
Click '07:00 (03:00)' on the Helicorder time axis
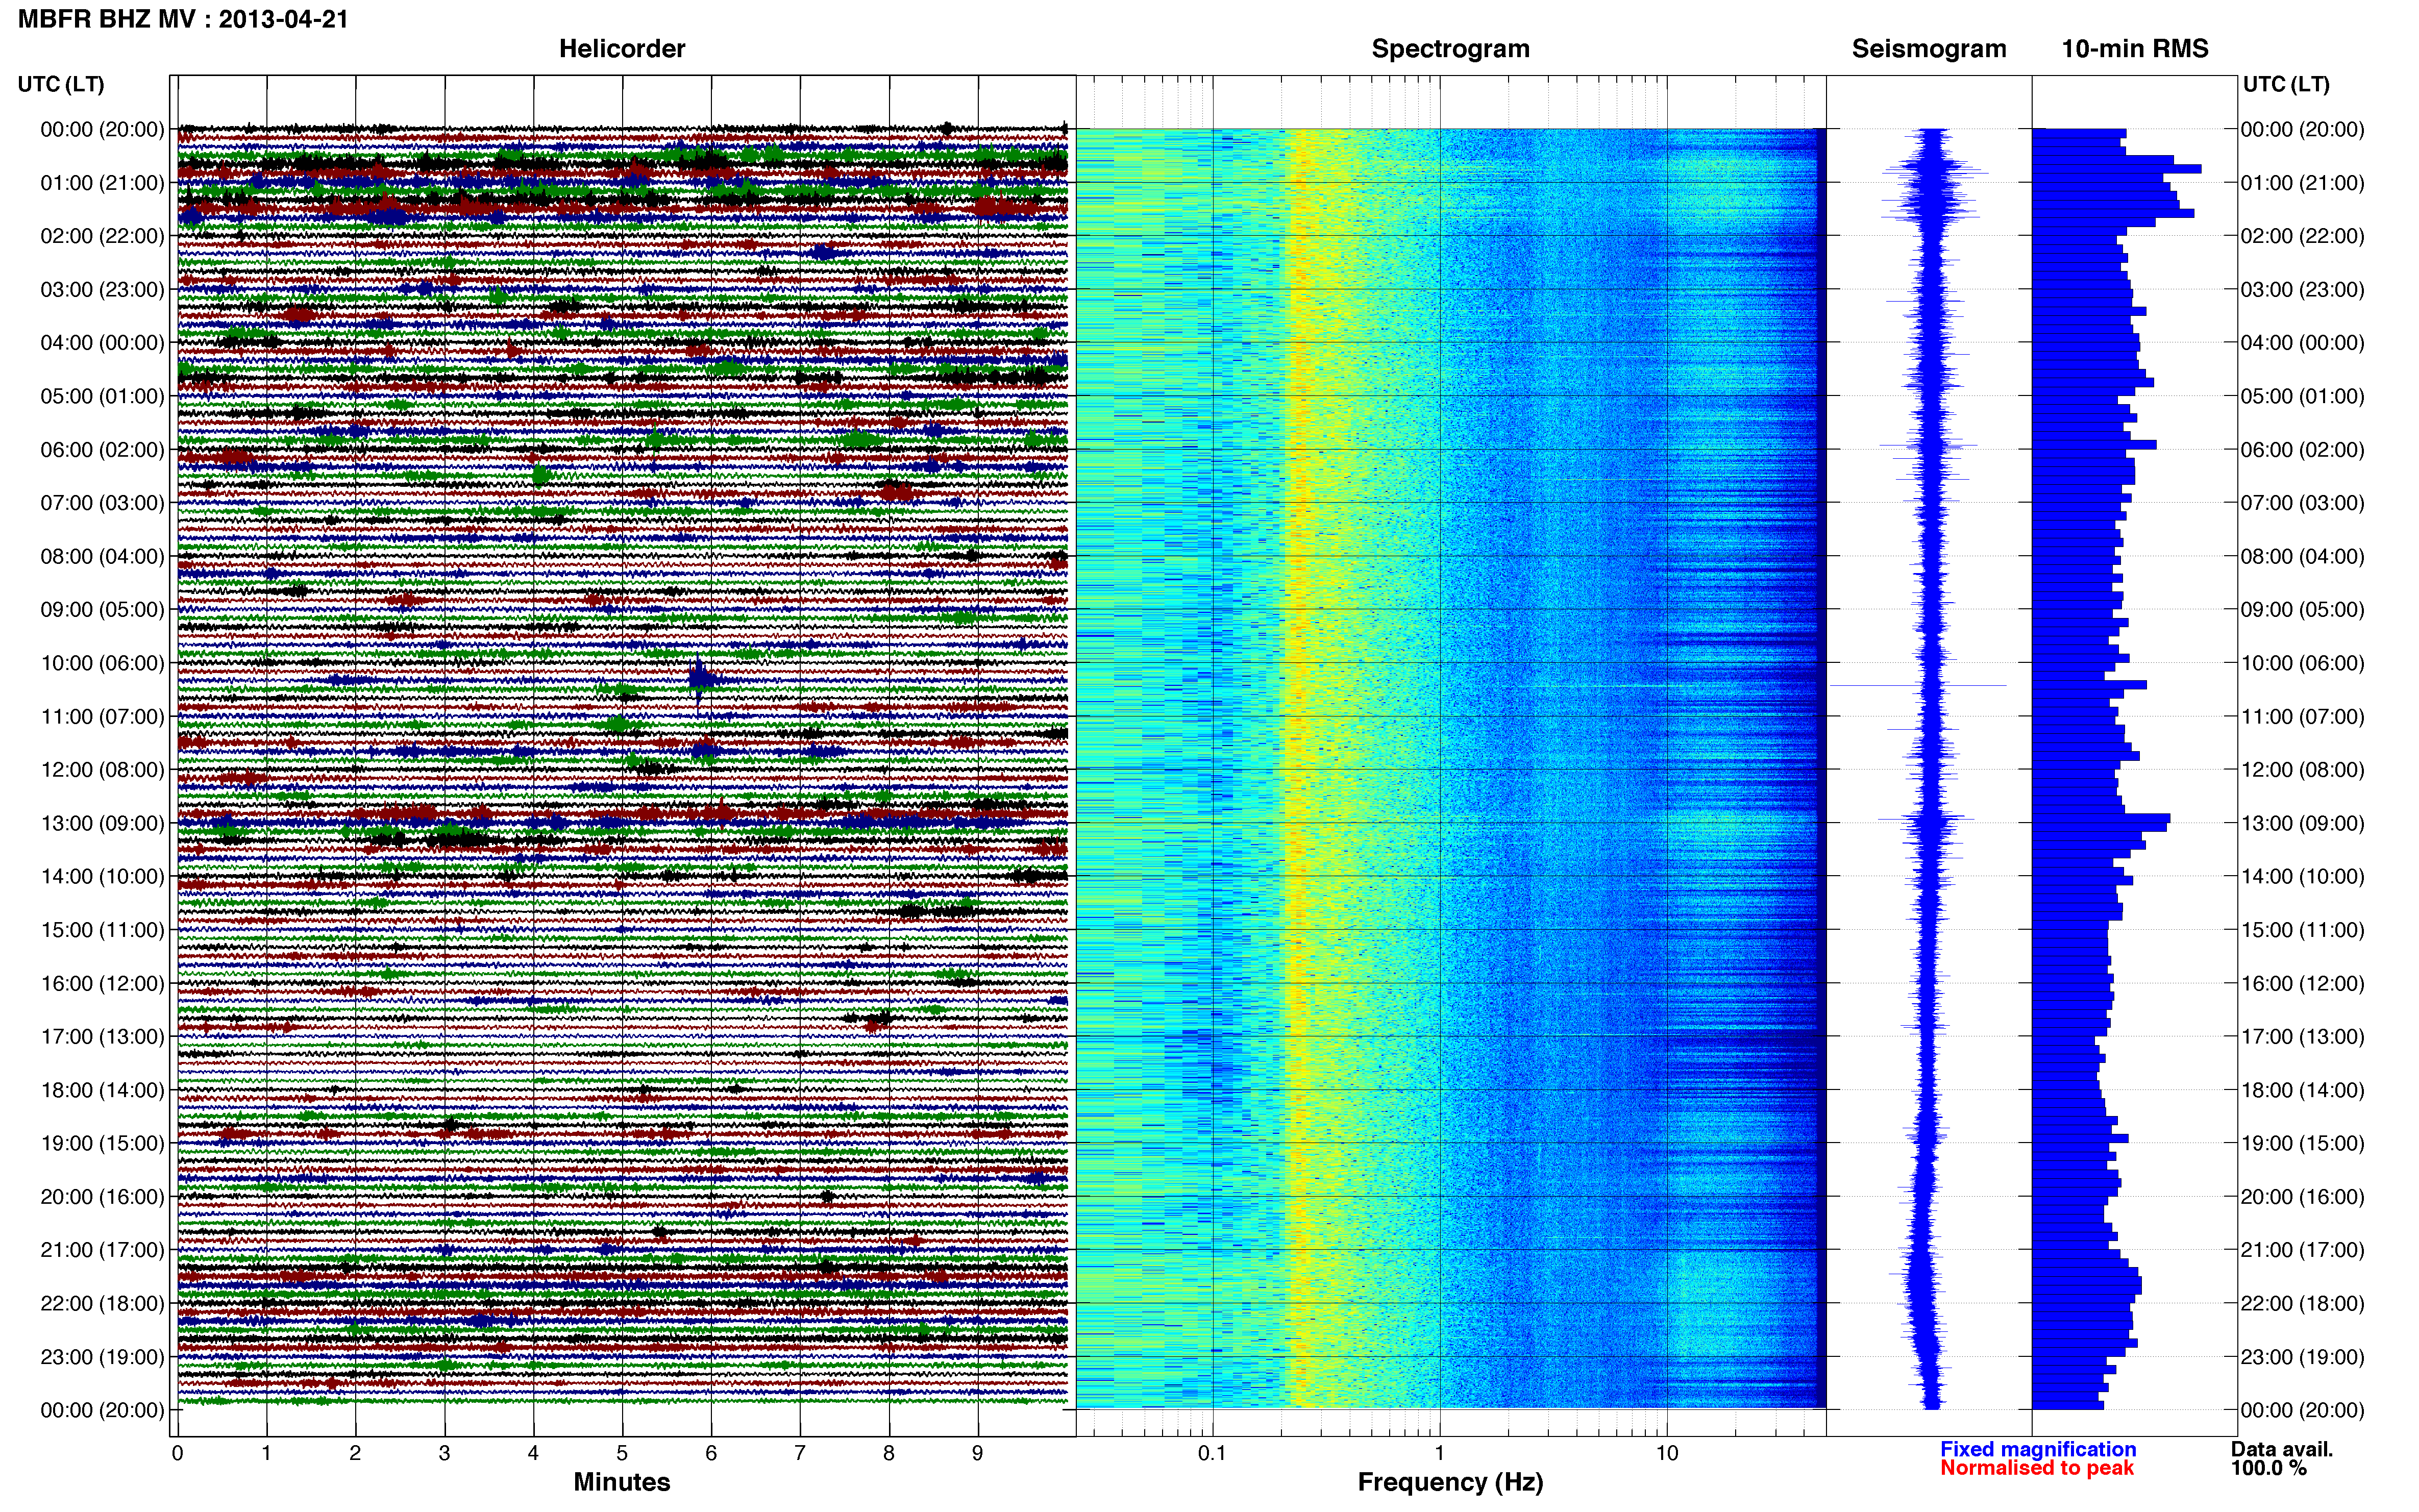pos(102,503)
